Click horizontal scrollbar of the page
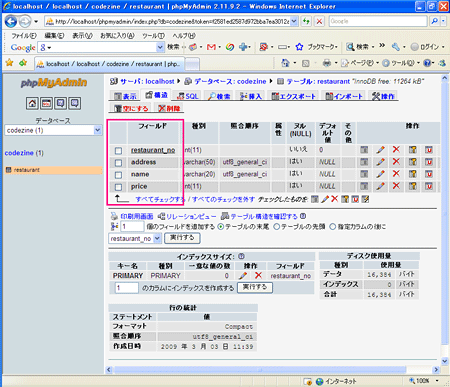The height and width of the screenshot is (387, 450). (x=260, y=369)
